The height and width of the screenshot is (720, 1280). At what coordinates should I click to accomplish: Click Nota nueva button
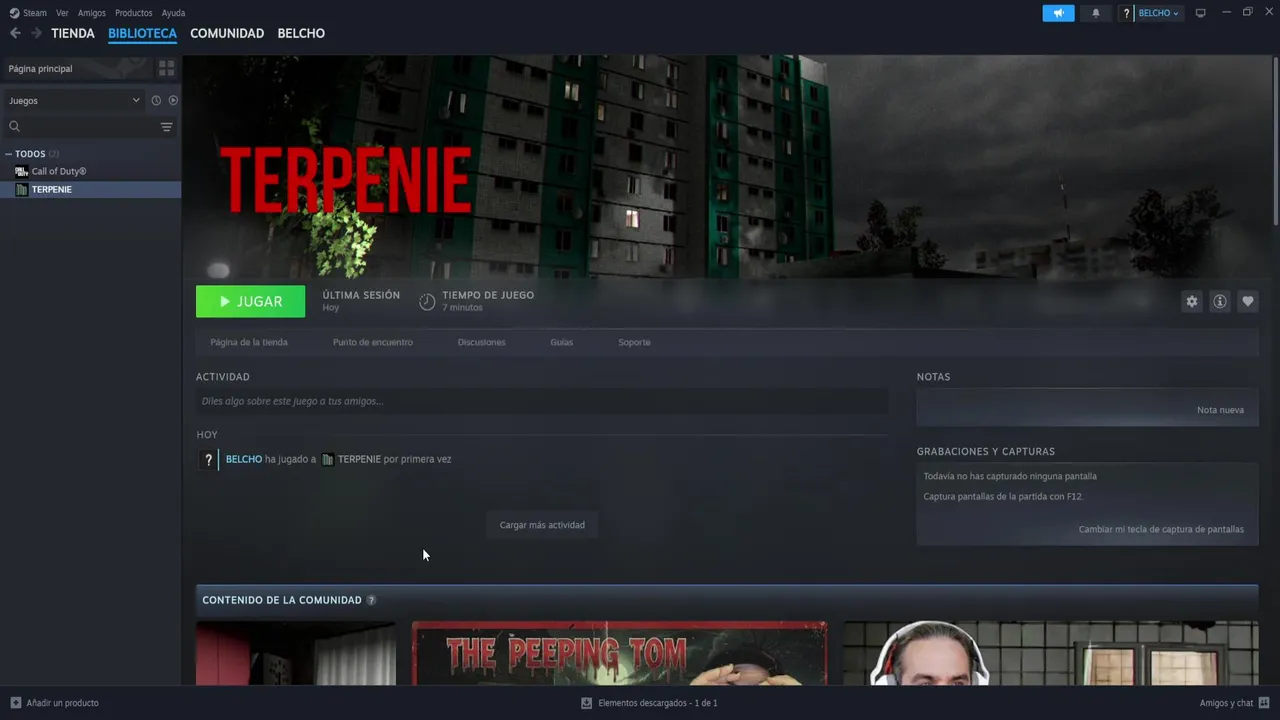click(1220, 410)
